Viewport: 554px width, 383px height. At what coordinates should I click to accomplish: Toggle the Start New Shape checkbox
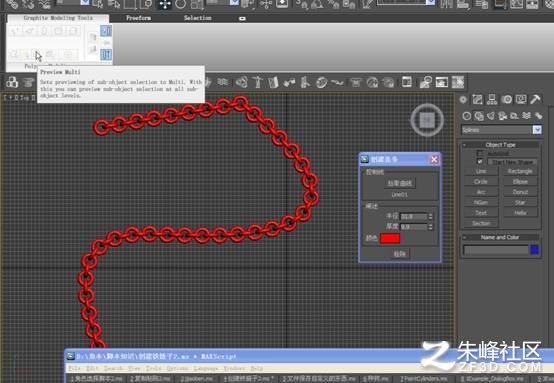[x=480, y=162]
